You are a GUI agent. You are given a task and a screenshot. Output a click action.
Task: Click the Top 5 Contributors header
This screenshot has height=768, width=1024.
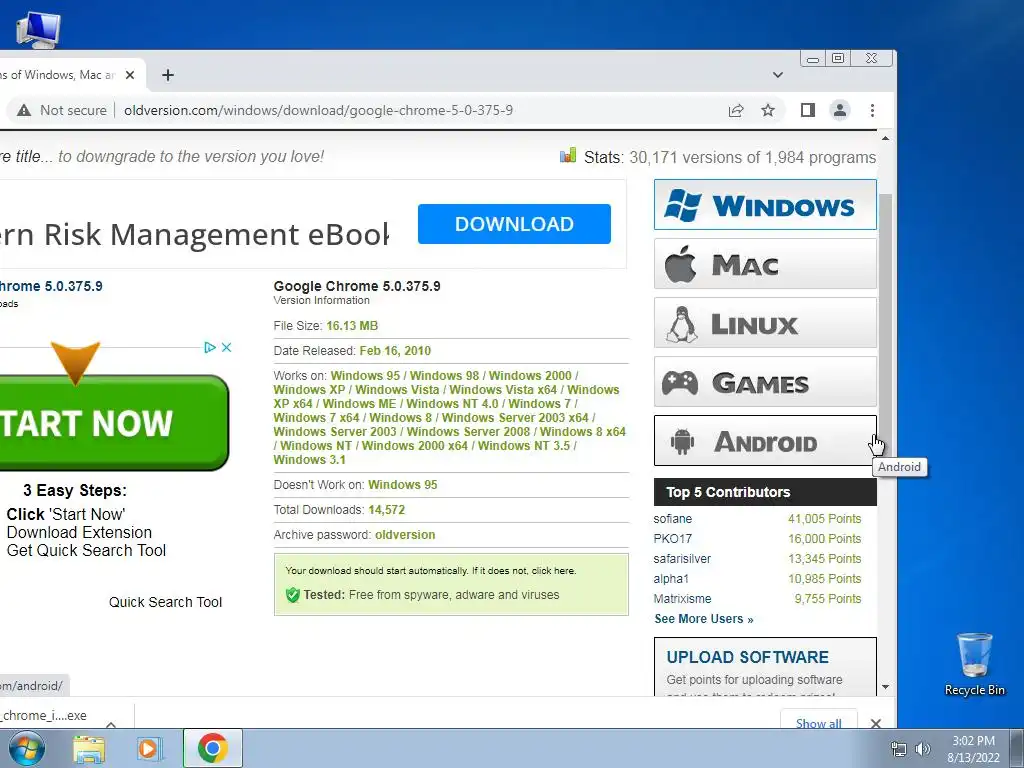pyautogui.click(x=765, y=492)
